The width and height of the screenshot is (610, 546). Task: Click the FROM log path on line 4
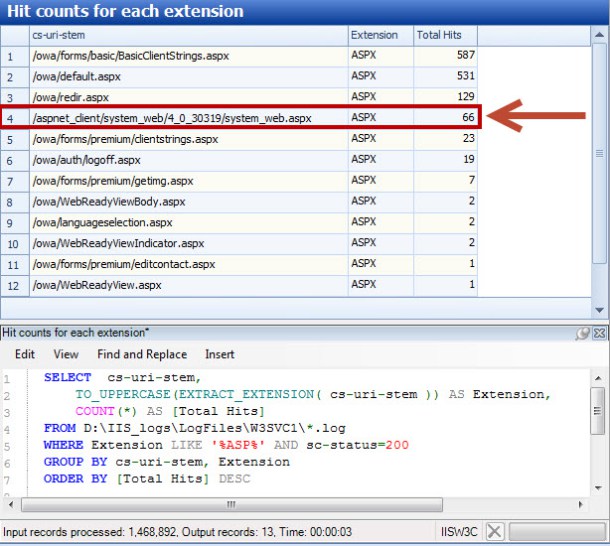point(214,428)
